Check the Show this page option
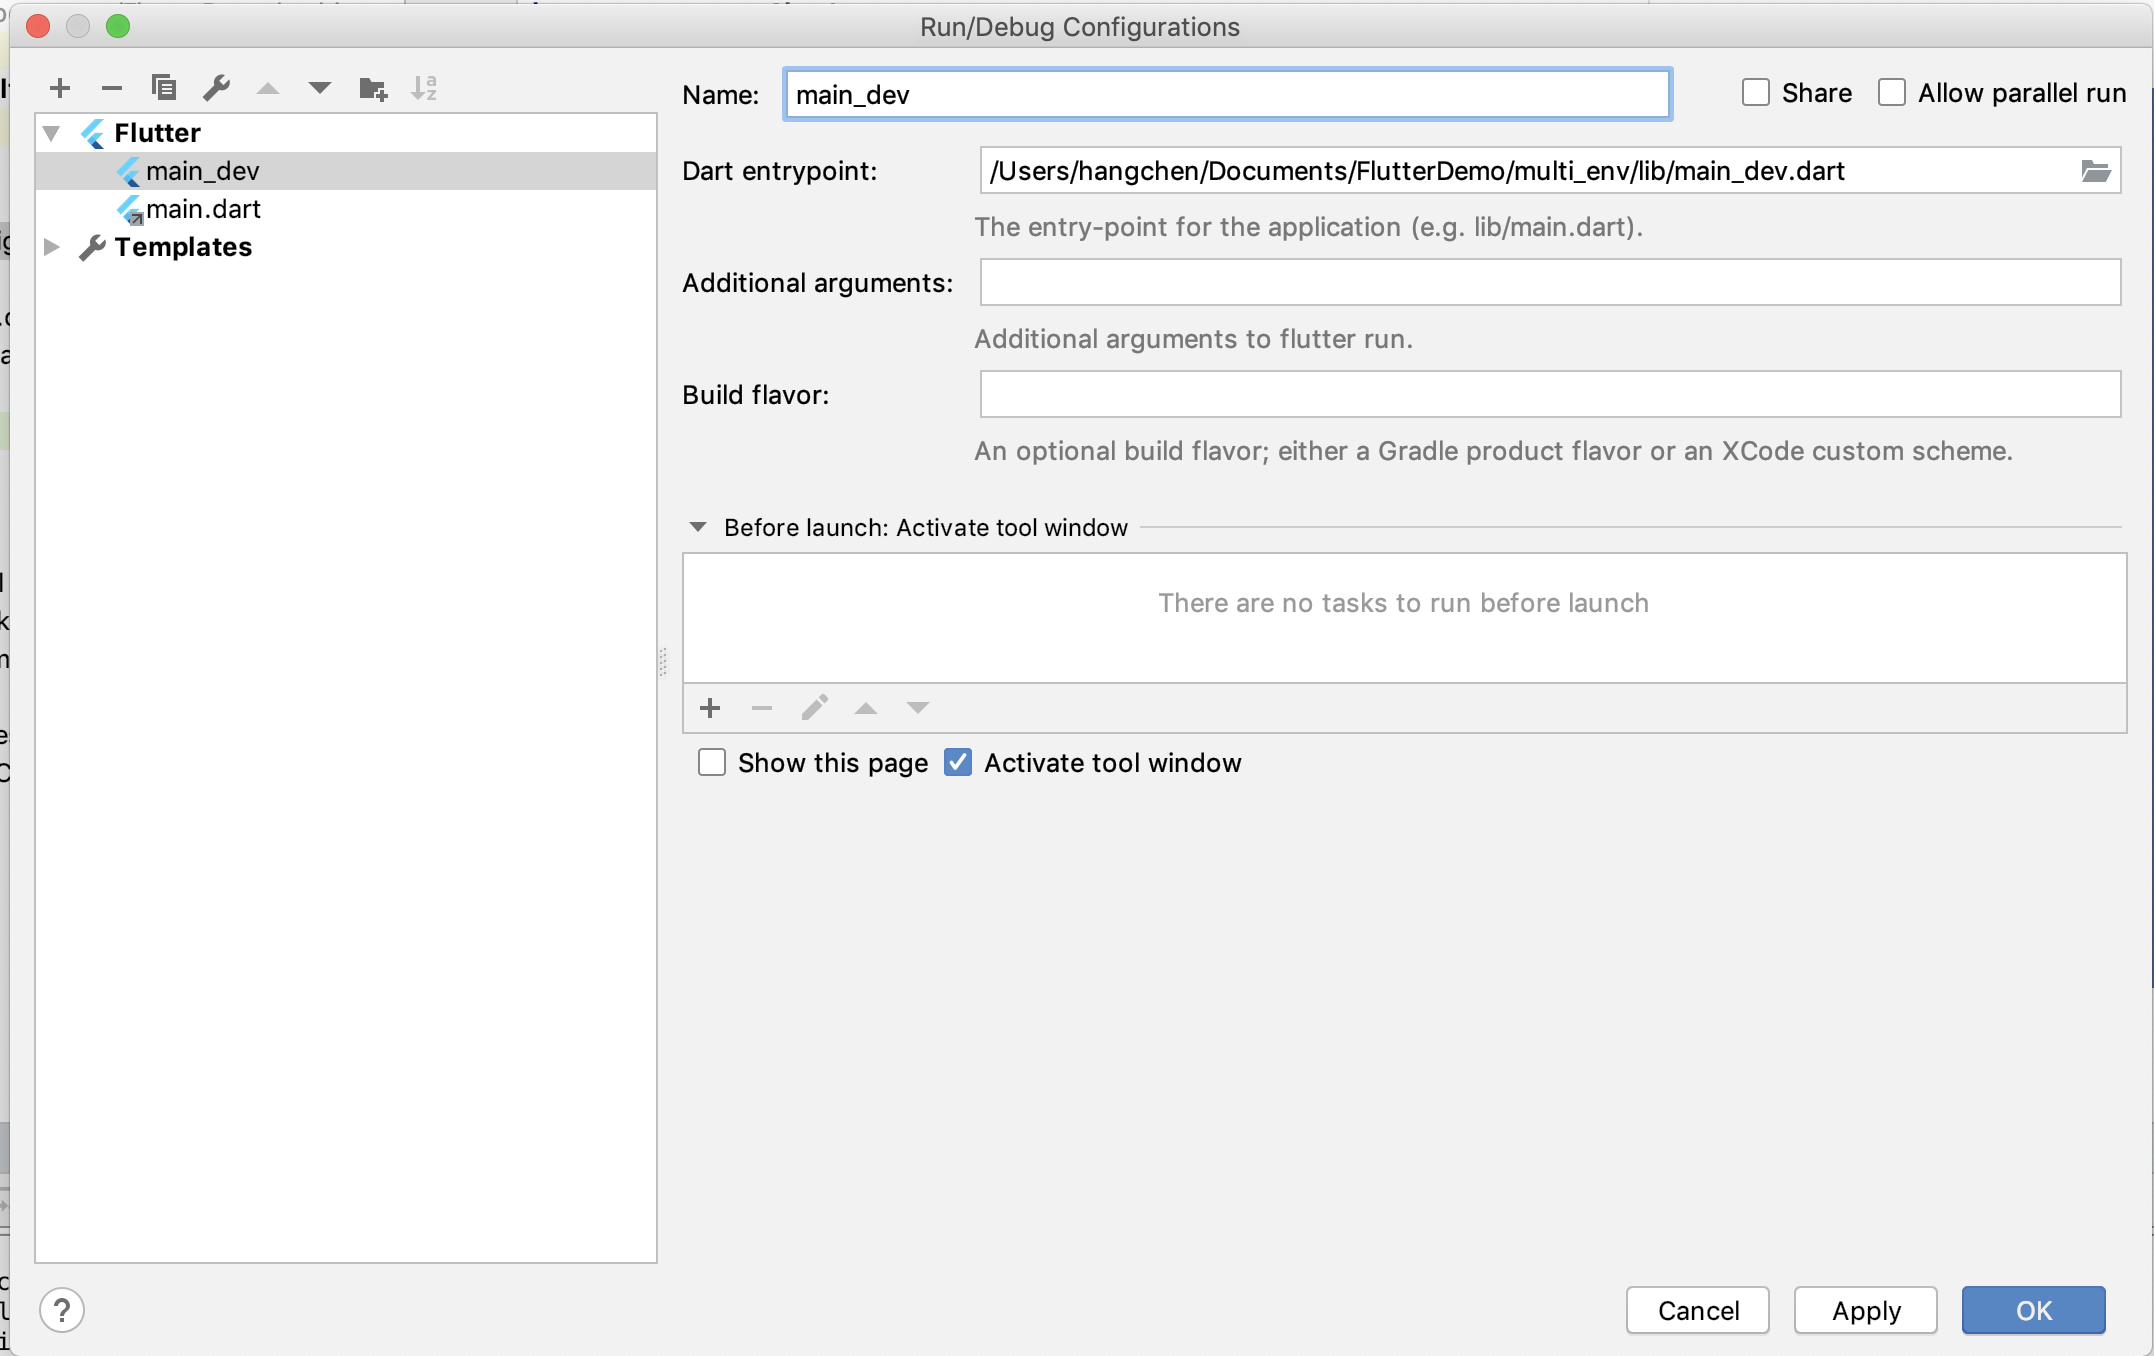 tap(712, 763)
